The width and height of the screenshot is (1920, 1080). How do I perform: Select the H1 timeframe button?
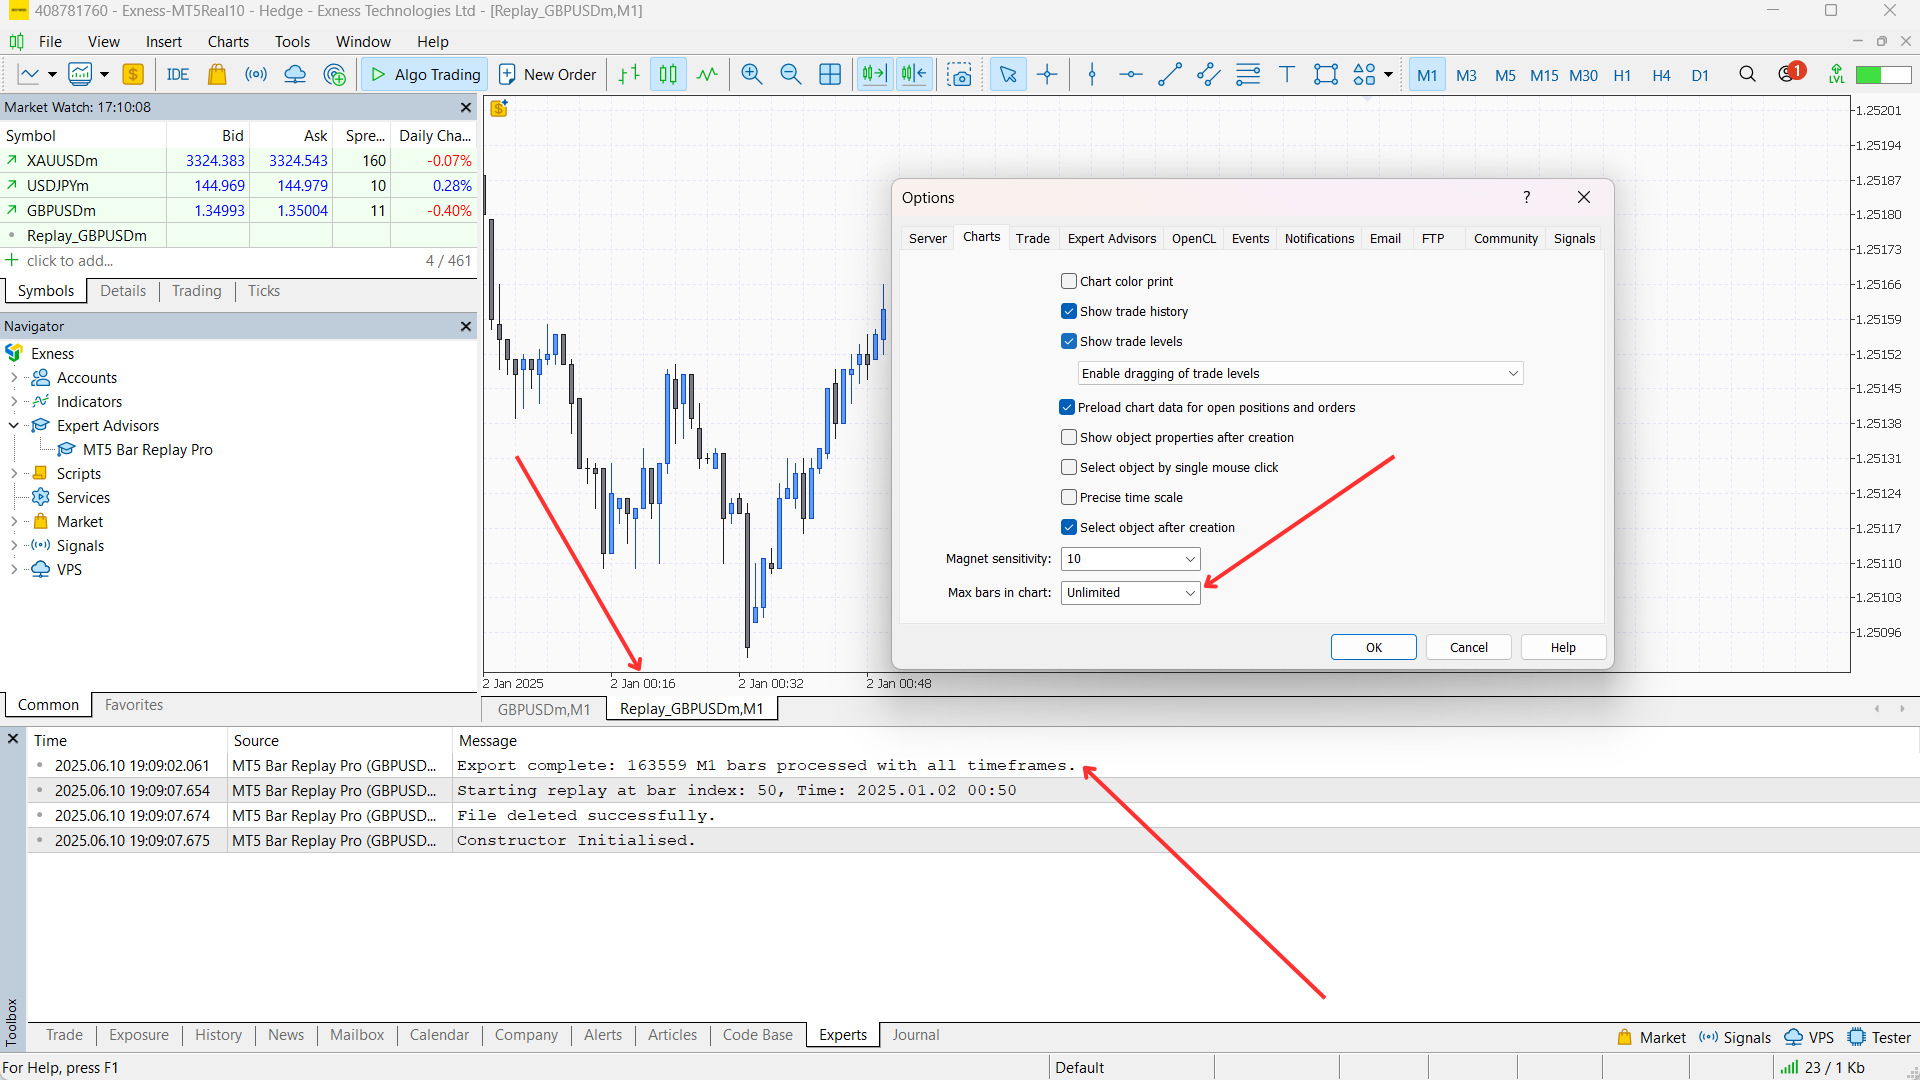(x=1621, y=76)
